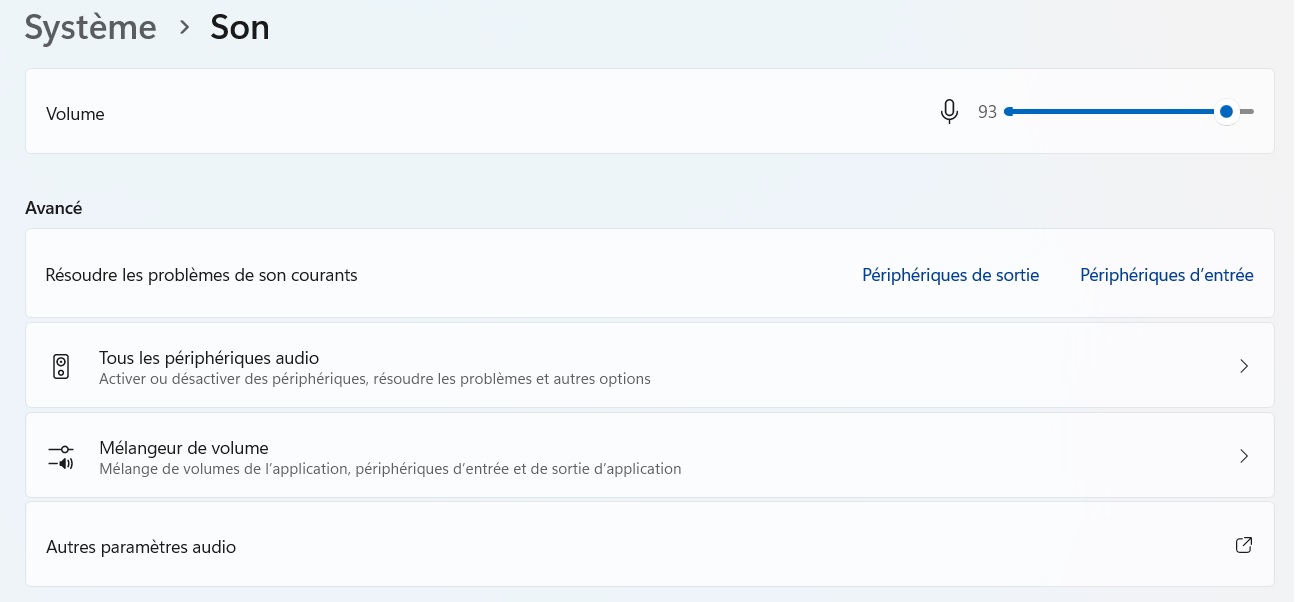Expand the chevron for Mélangeur de volume

(1244, 456)
